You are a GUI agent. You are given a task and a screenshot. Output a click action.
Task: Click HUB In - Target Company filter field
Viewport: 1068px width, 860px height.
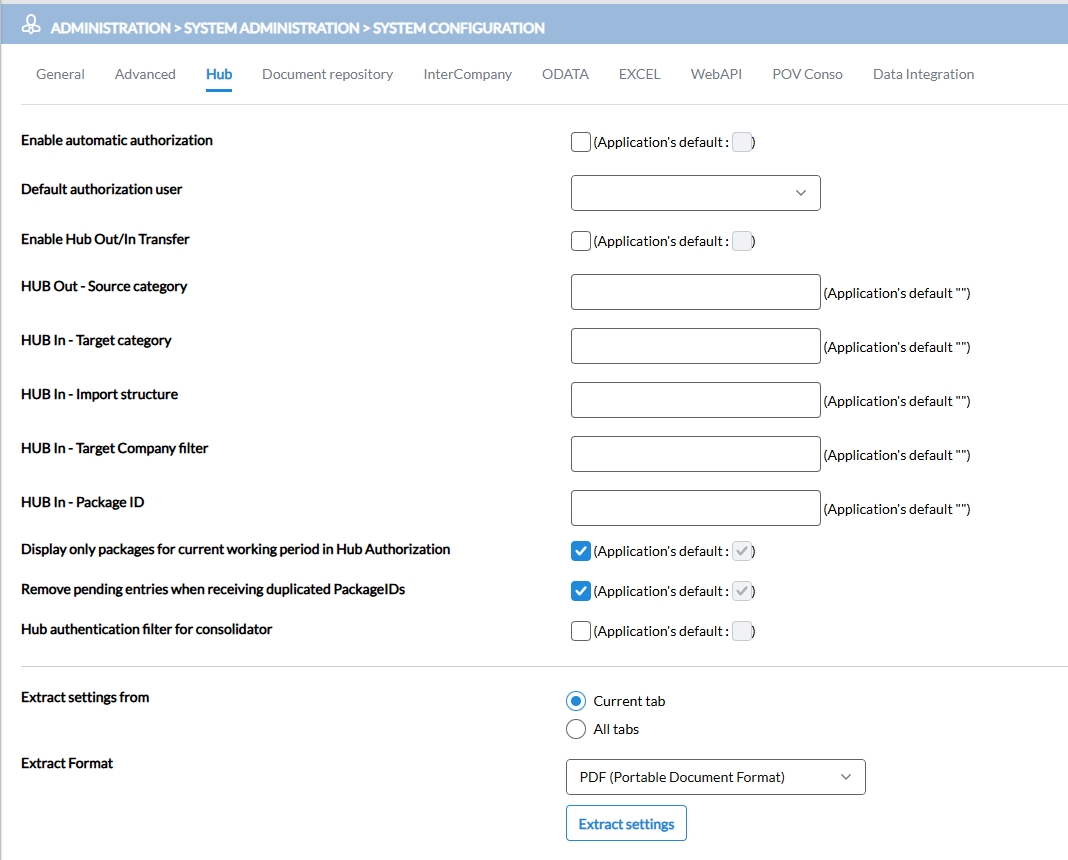(695, 453)
